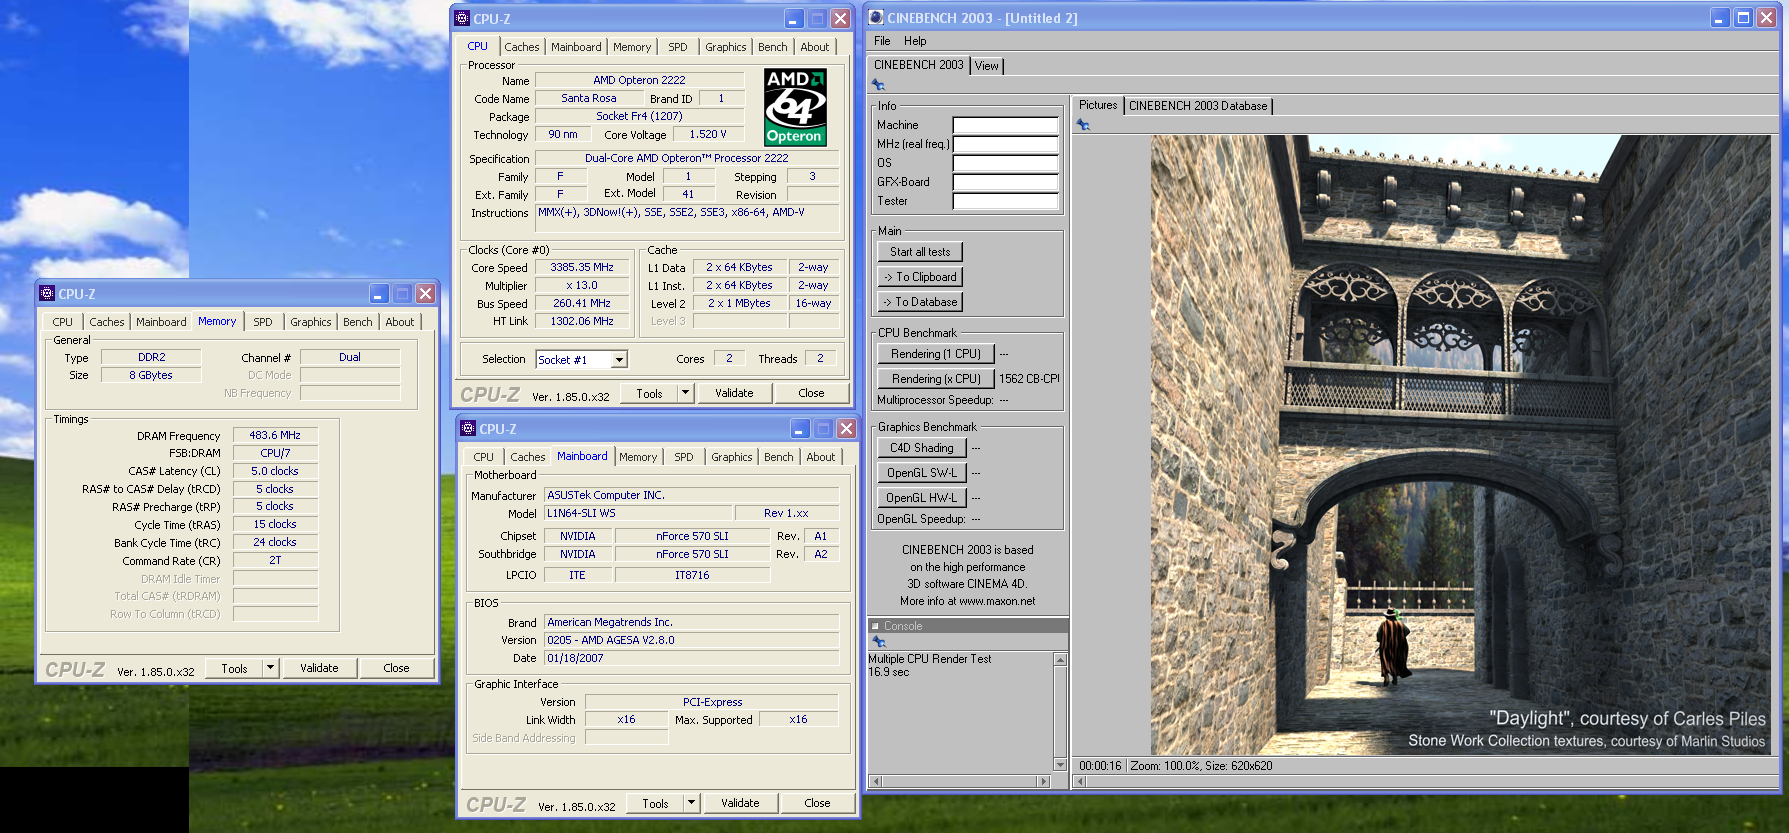Click the CAS# Latency value 5.0 clocks
The height and width of the screenshot is (833, 1789).
click(x=275, y=471)
